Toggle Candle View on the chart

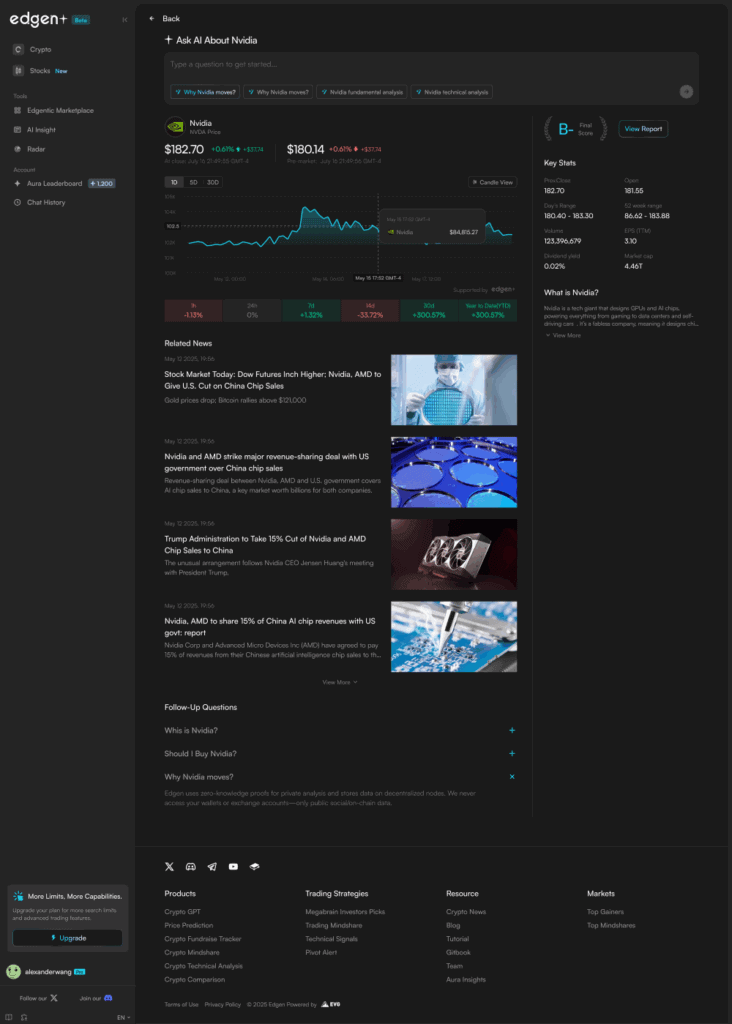click(x=492, y=182)
